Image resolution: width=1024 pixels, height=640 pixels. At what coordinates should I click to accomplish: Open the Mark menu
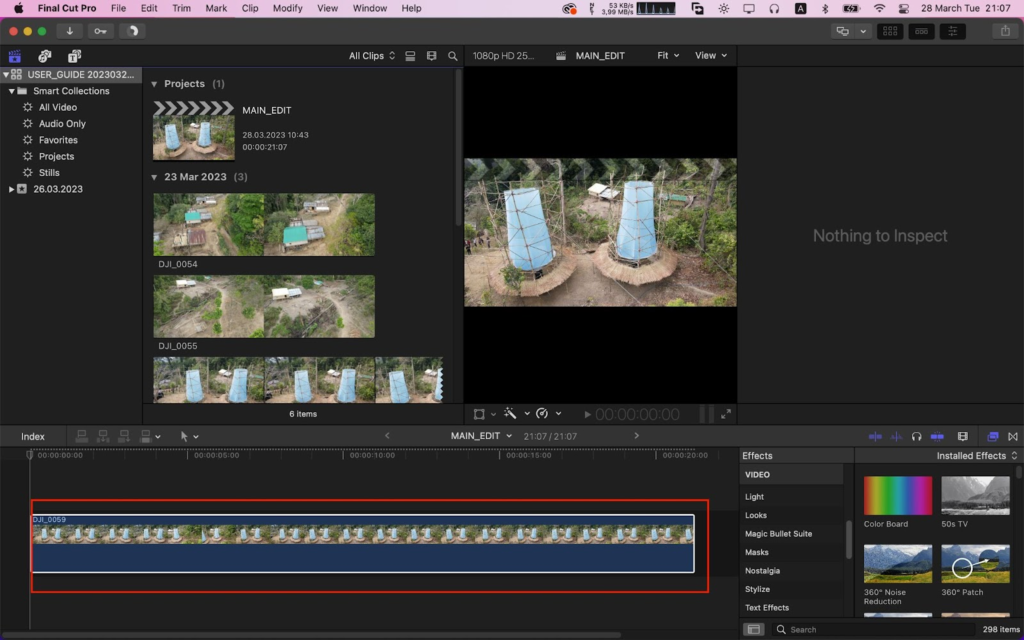(x=216, y=8)
